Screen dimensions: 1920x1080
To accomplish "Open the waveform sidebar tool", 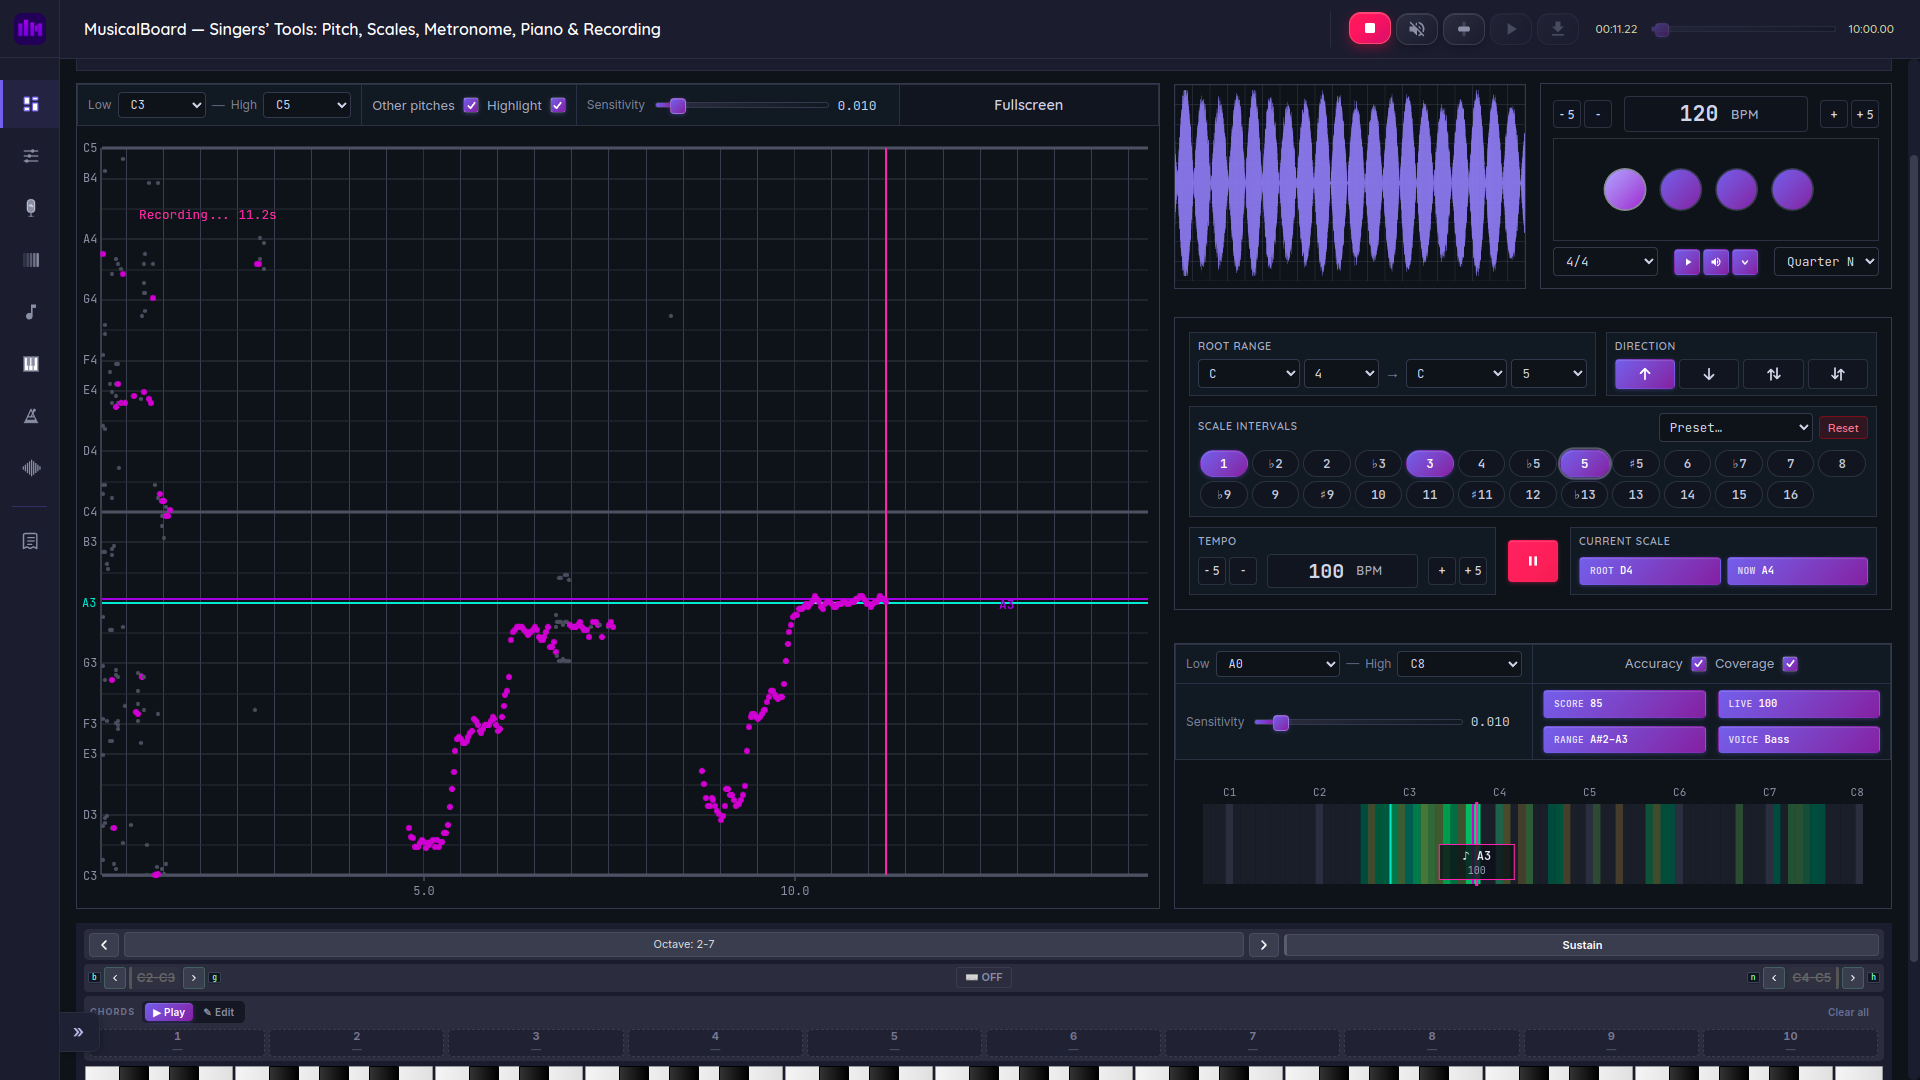I will [31, 468].
